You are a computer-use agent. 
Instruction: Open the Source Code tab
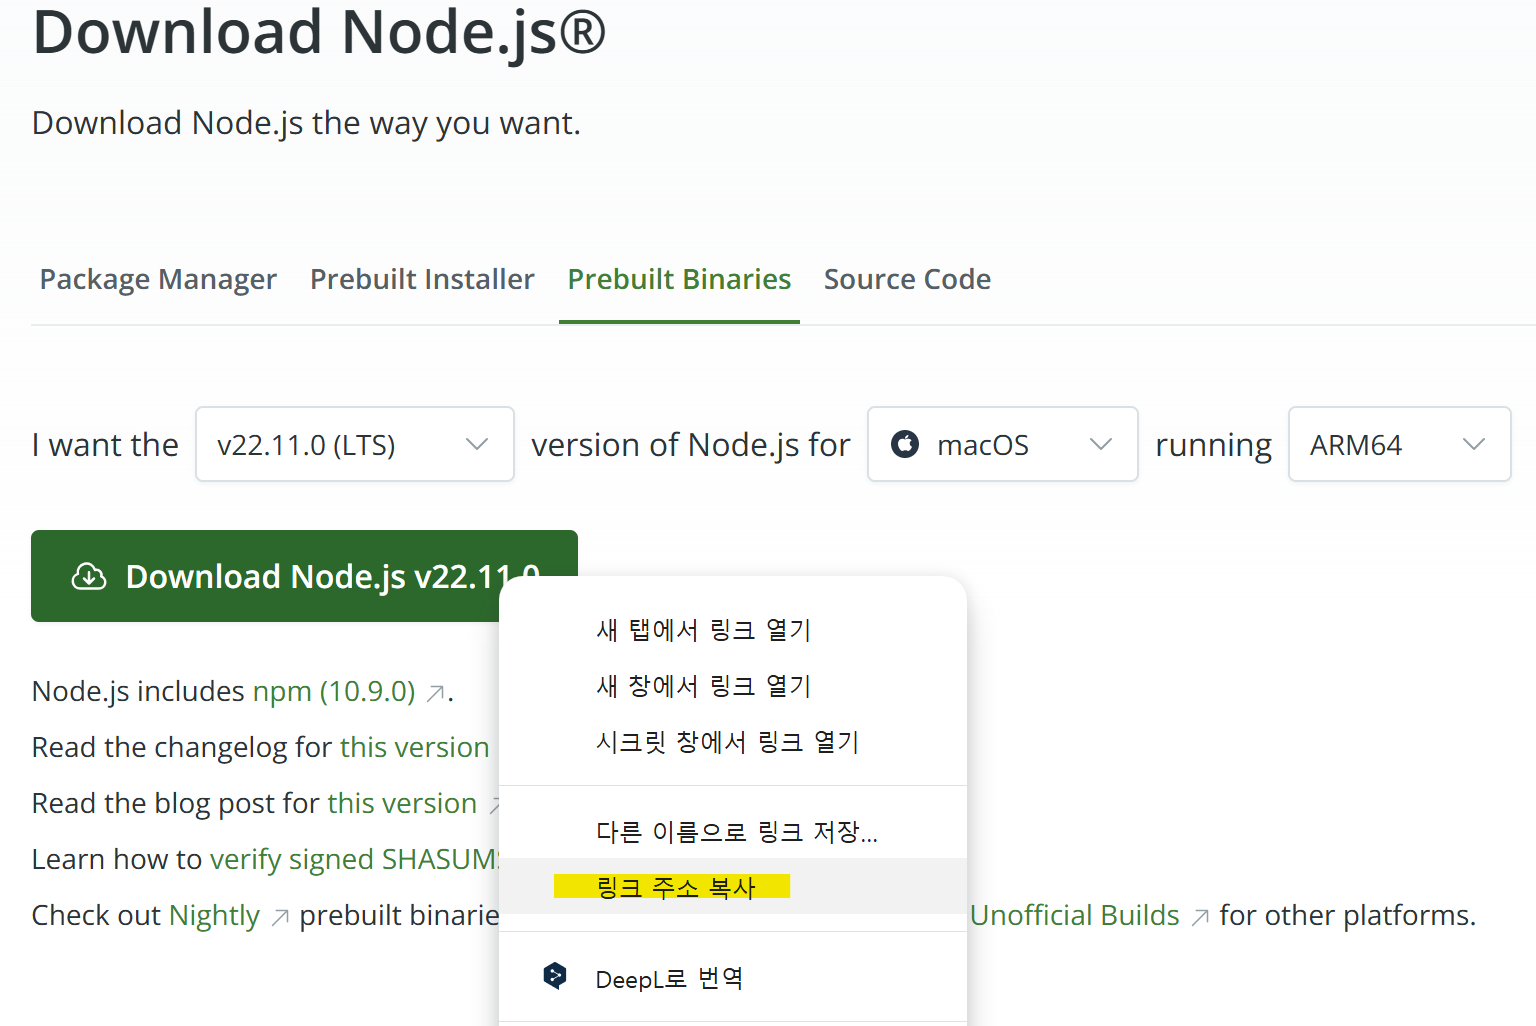tap(907, 279)
